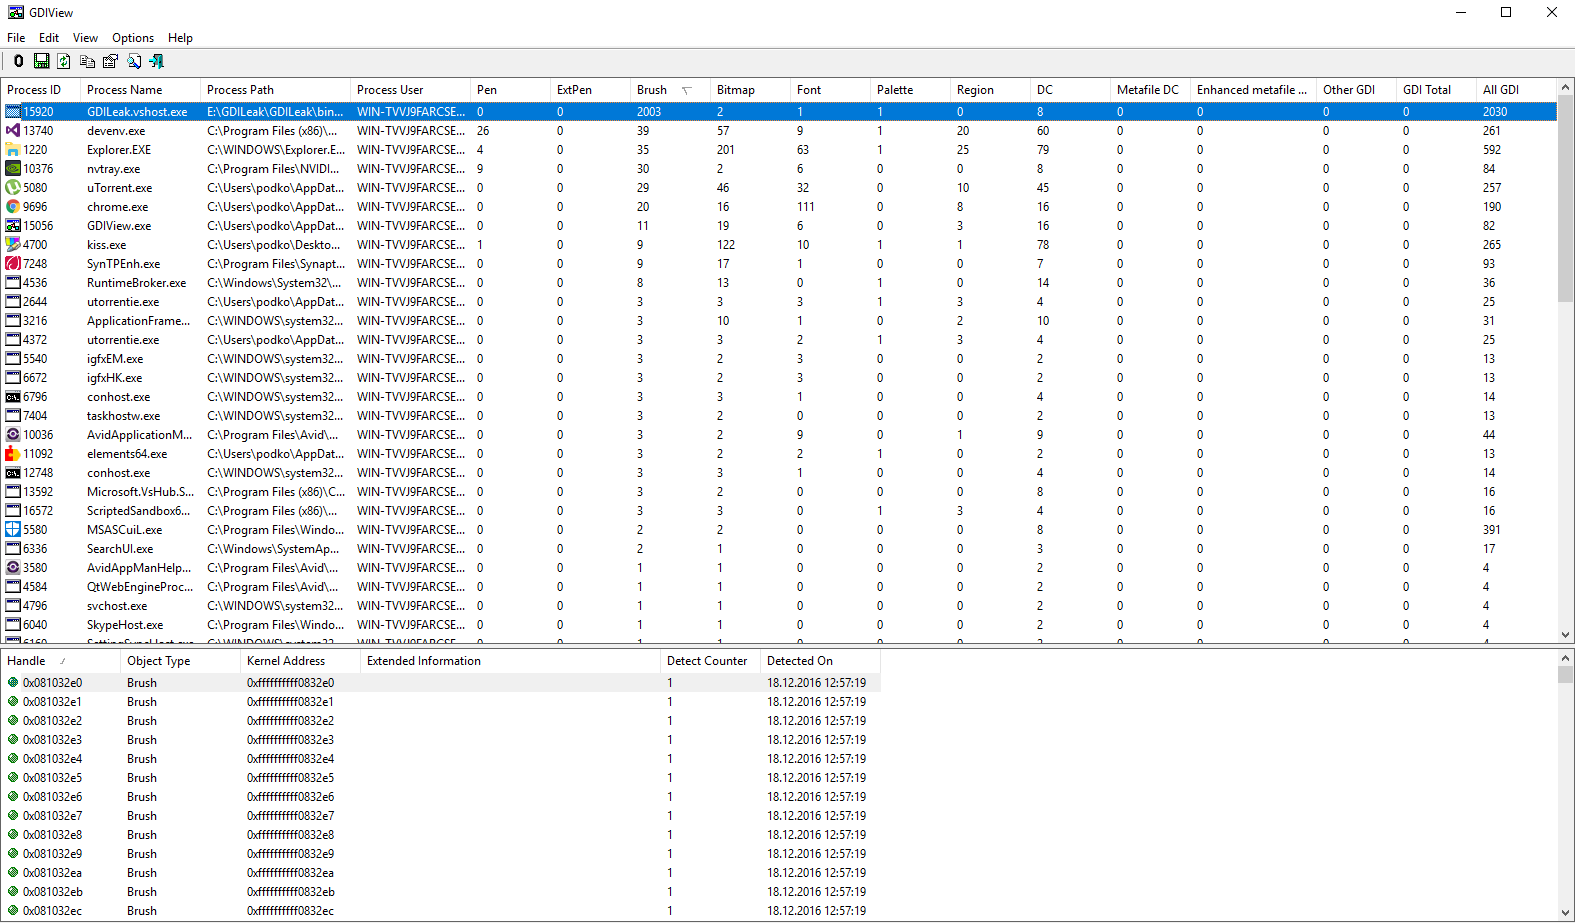Select the SearchUI.exe process row

point(779,549)
